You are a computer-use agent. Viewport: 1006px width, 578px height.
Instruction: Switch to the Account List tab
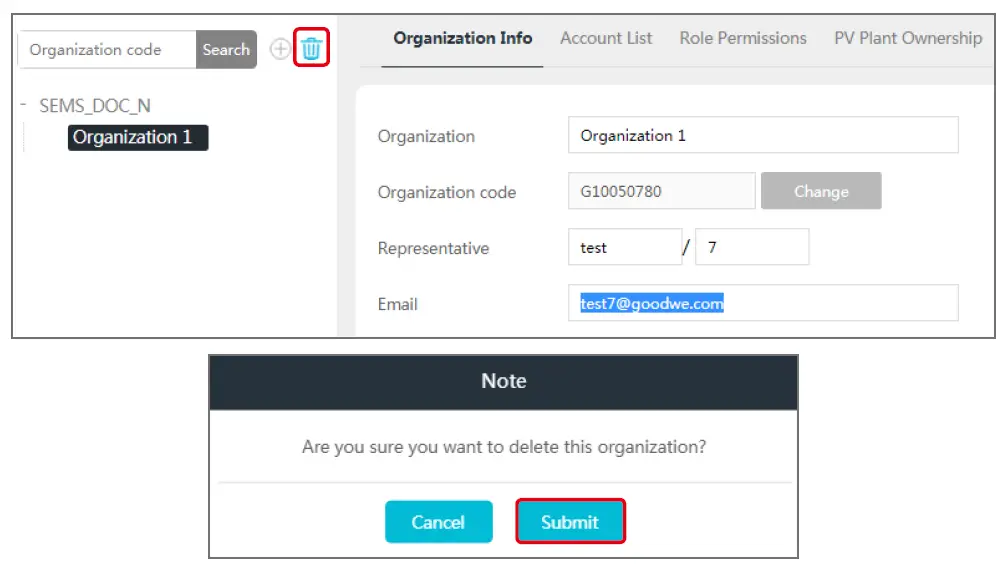[606, 38]
